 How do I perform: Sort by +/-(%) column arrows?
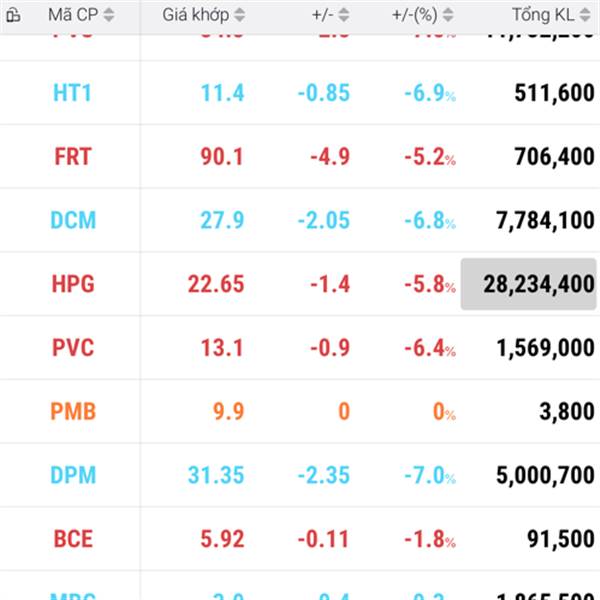click(448, 15)
